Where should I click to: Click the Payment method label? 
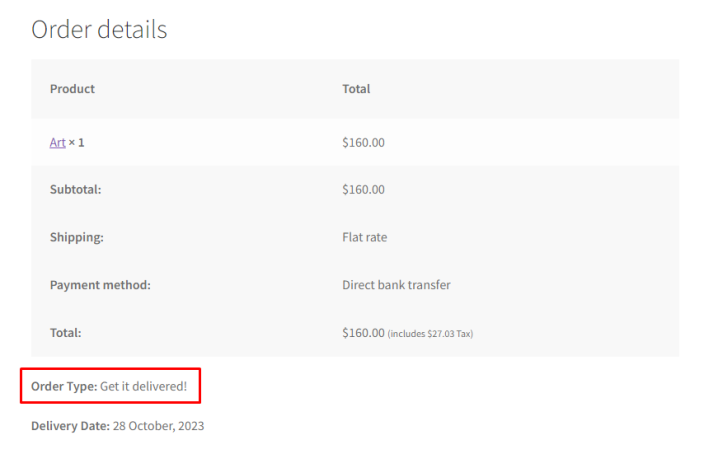pyautogui.click(x=100, y=285)
